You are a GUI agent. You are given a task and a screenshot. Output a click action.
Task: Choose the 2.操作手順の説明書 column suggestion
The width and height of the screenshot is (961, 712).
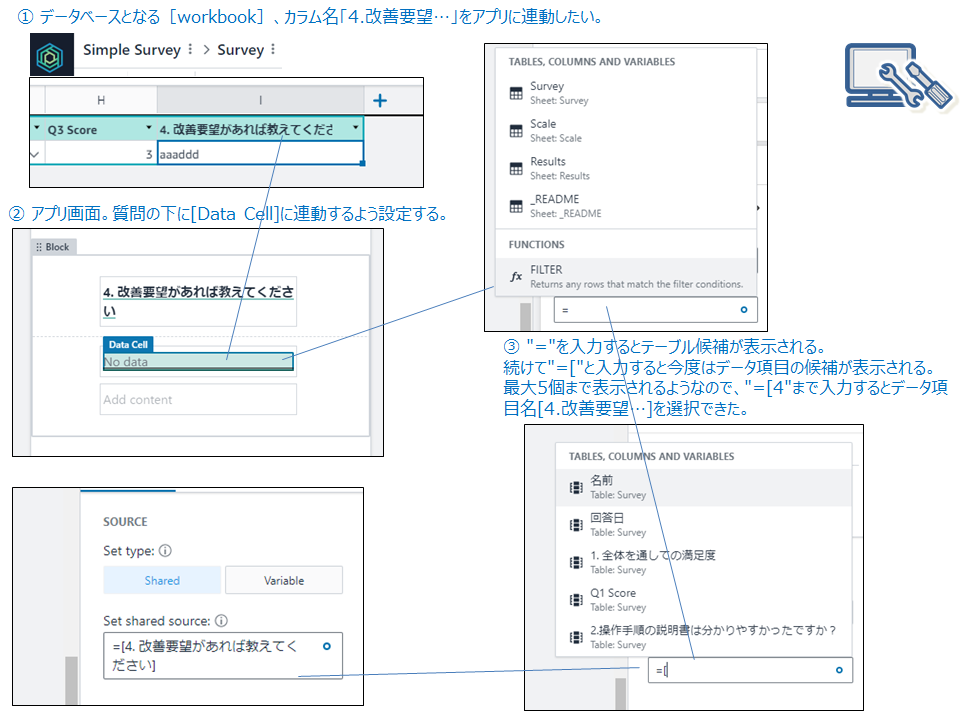point(704,637)
